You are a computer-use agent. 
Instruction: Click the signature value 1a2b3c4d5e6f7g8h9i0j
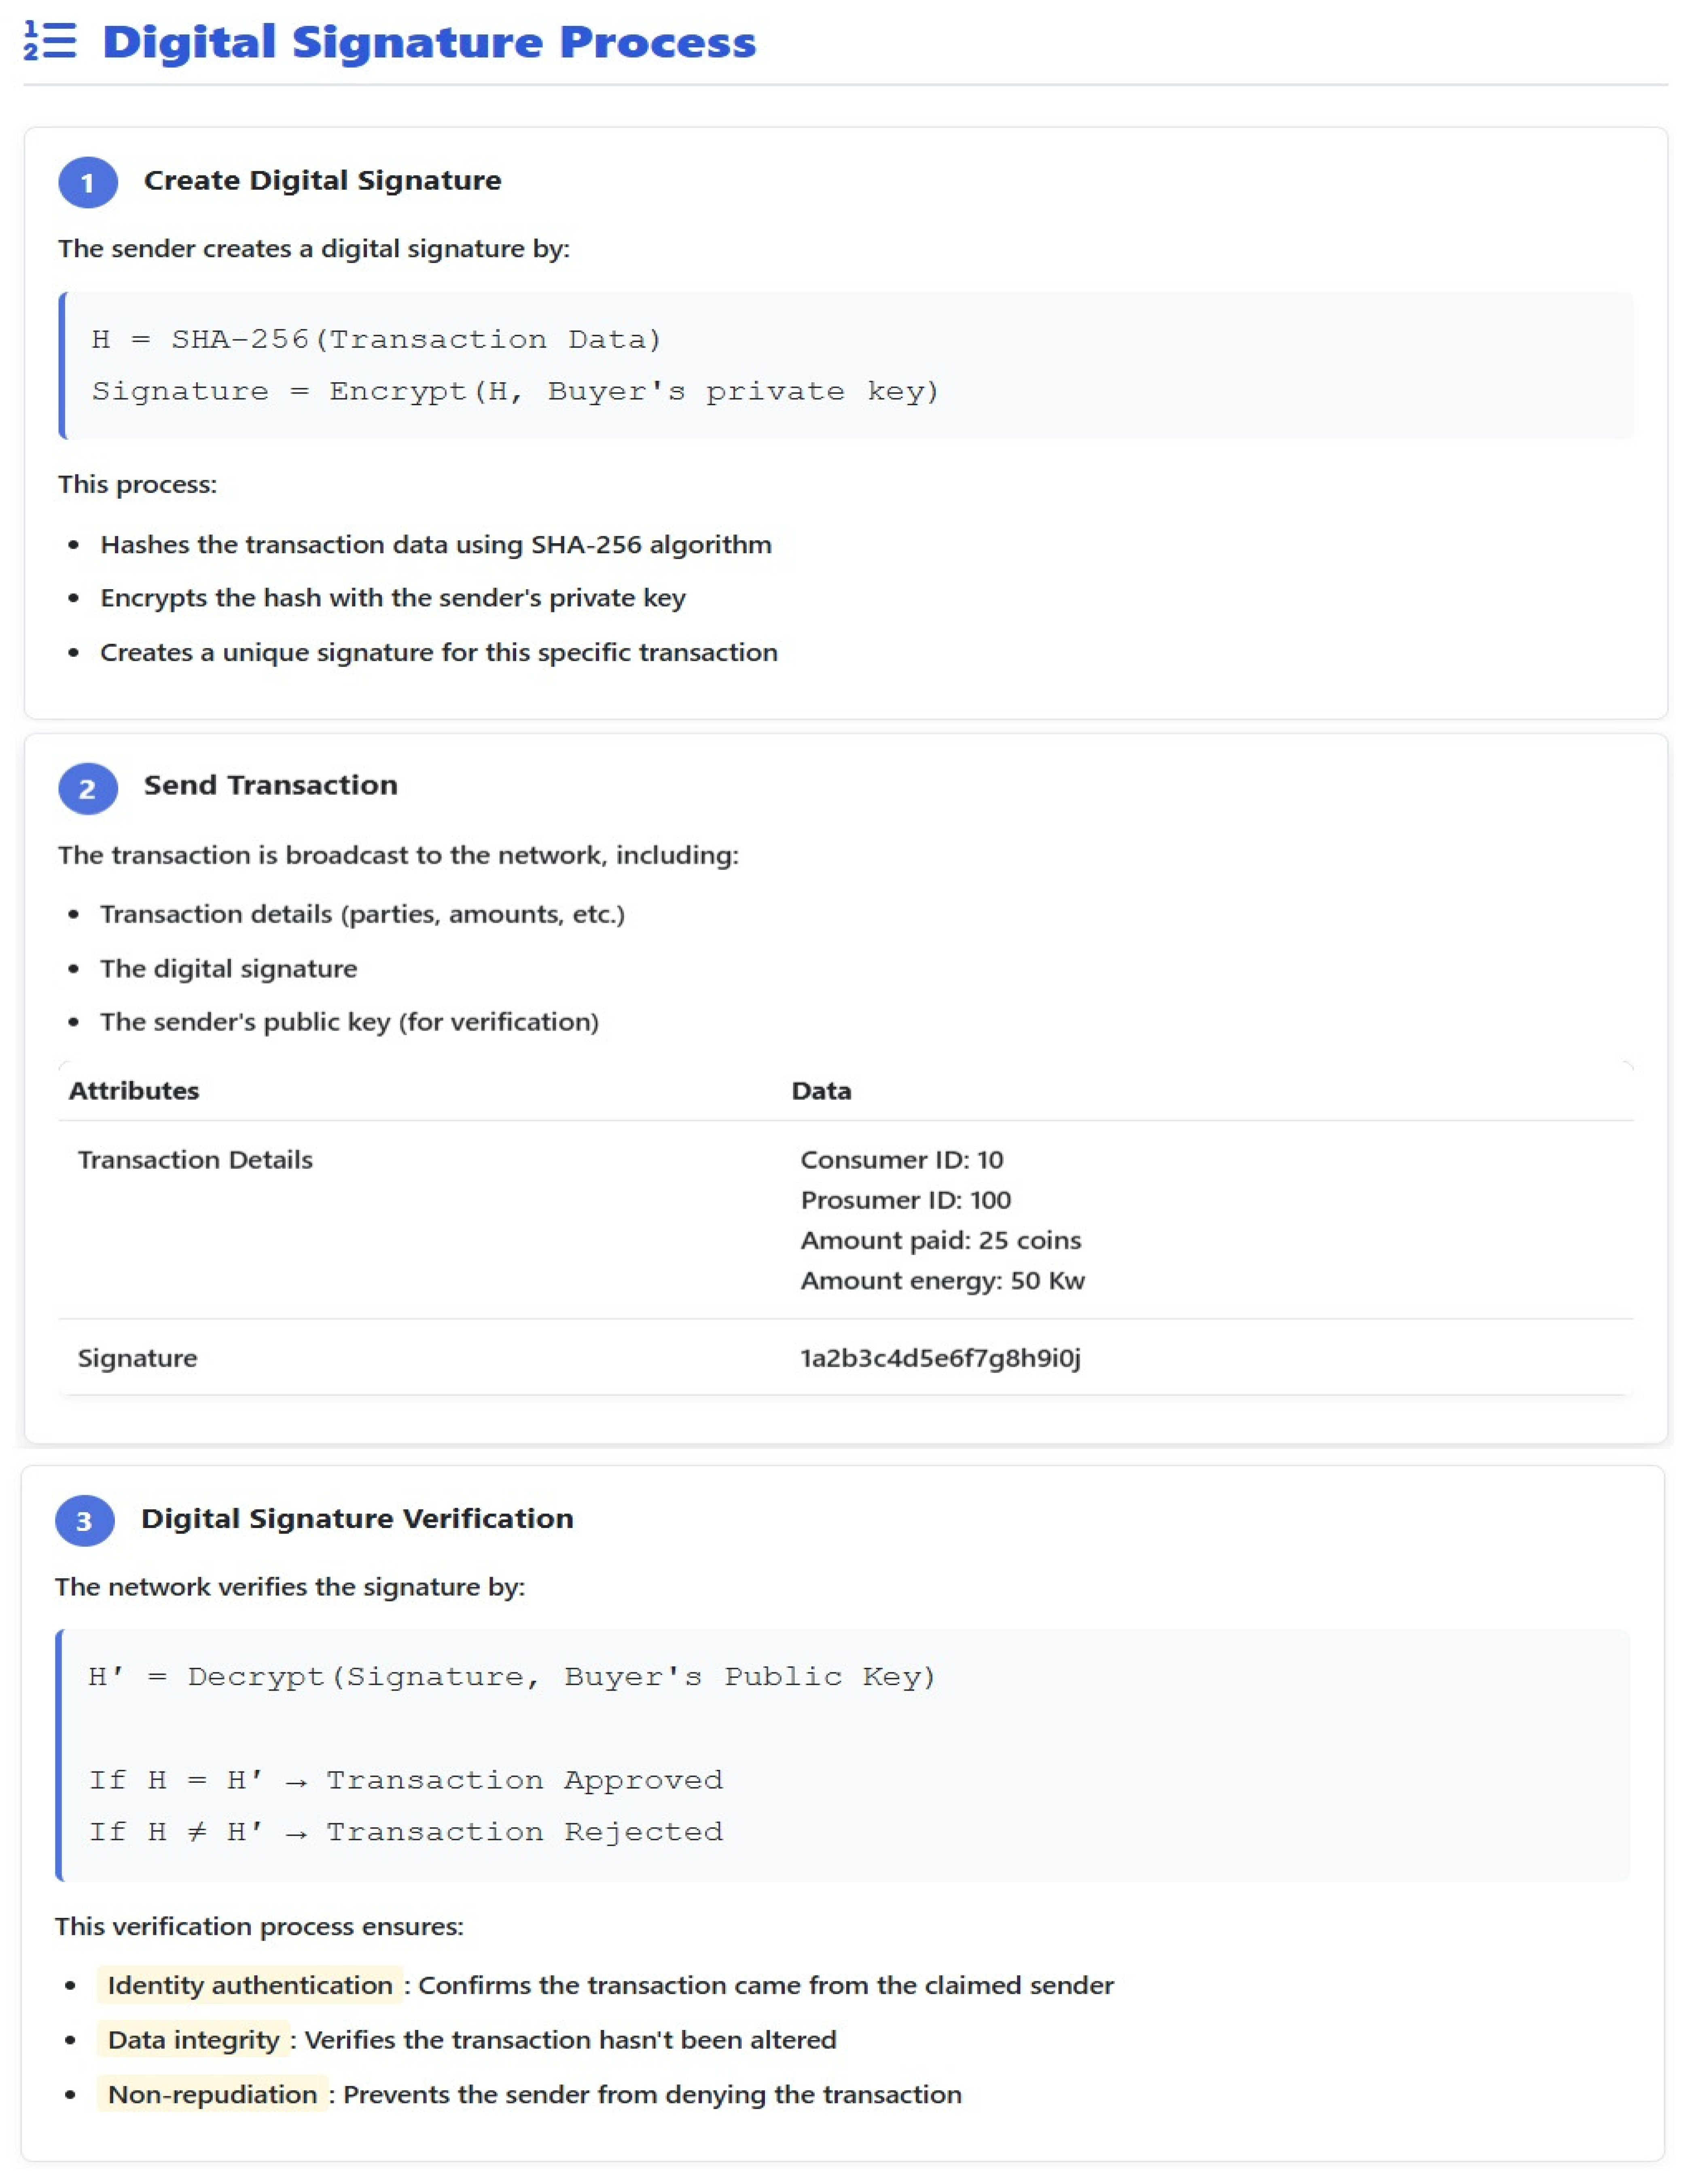(940, 1358)
